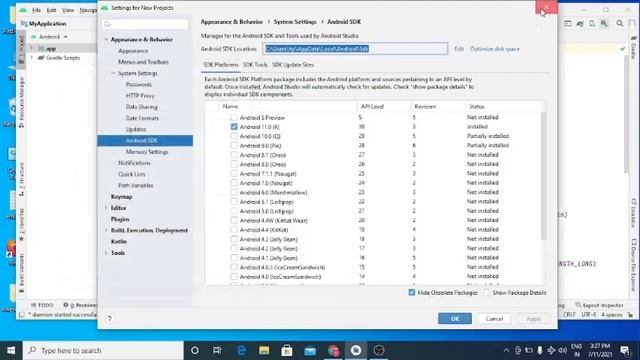Toggle the Hide Obsolete Packages checkbox

coord(412,292)
